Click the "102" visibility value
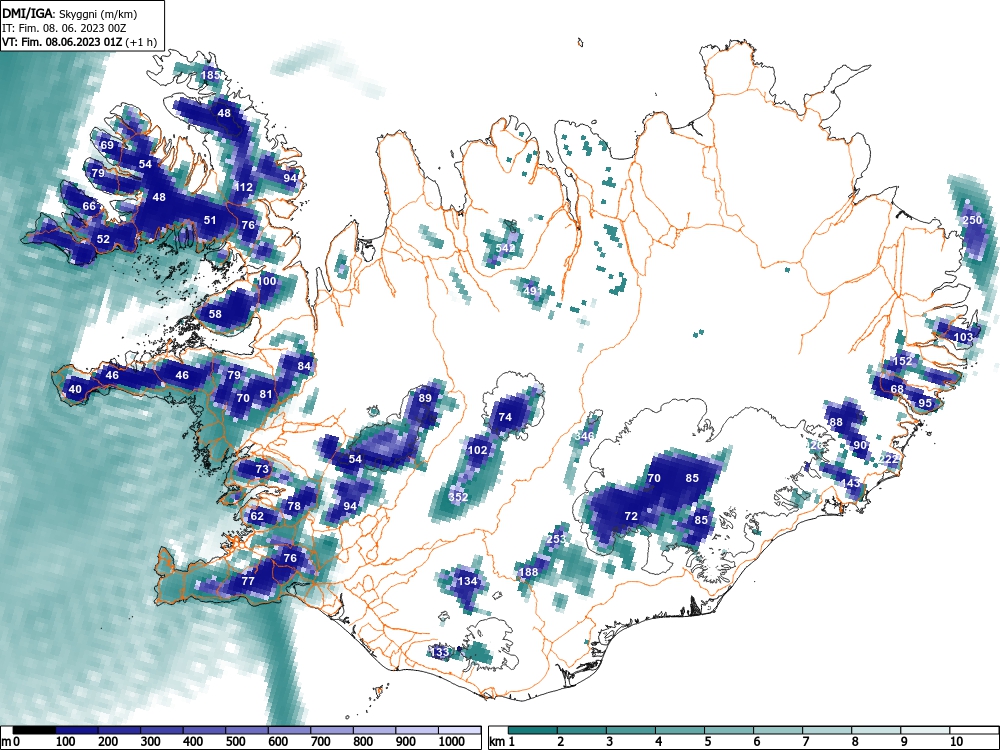1000x750 pixels. pos(478,450)
